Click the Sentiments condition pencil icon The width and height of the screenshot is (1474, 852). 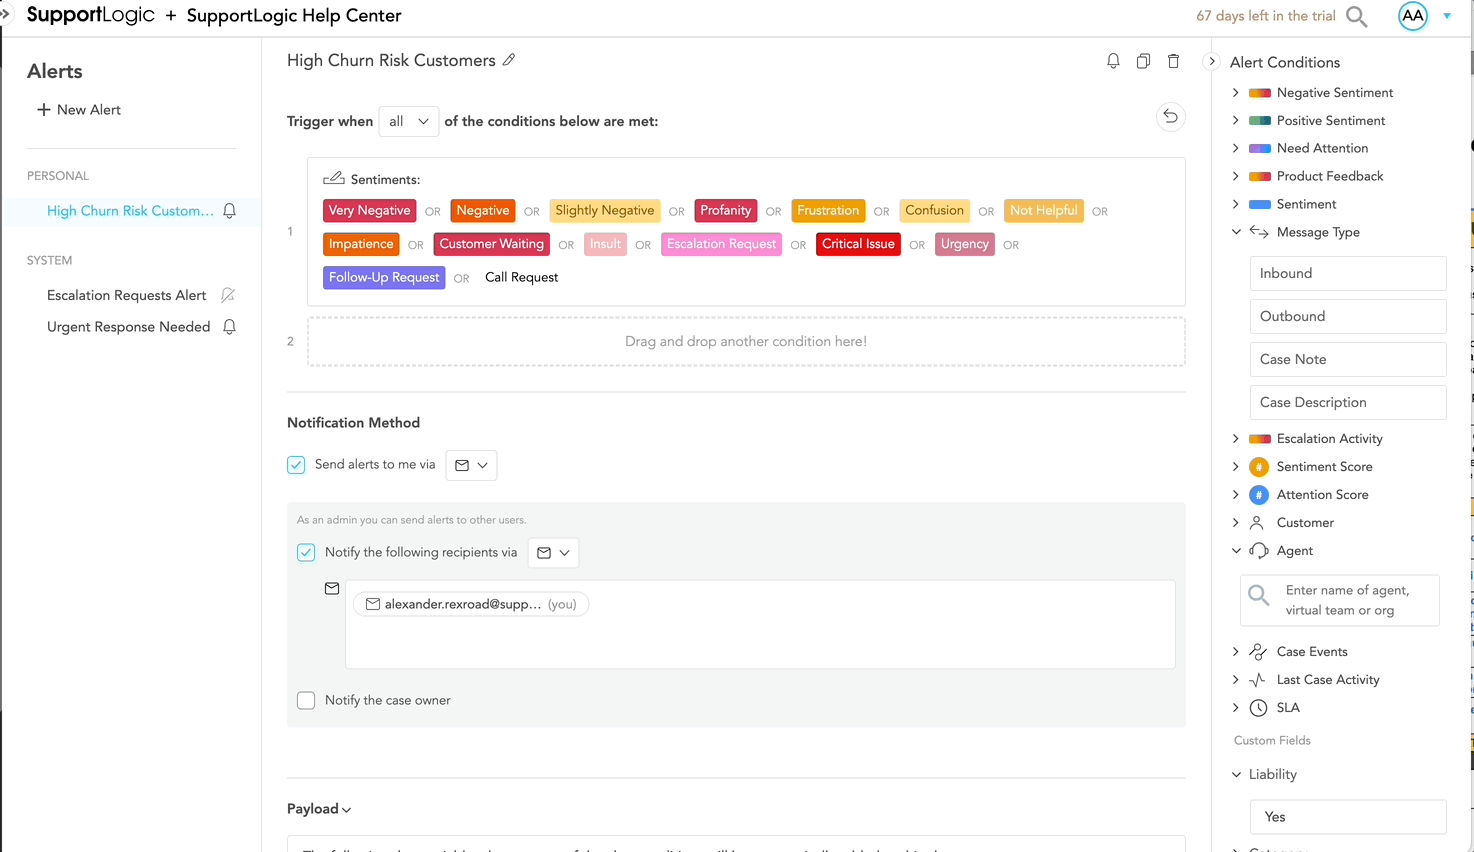(335, 177)
